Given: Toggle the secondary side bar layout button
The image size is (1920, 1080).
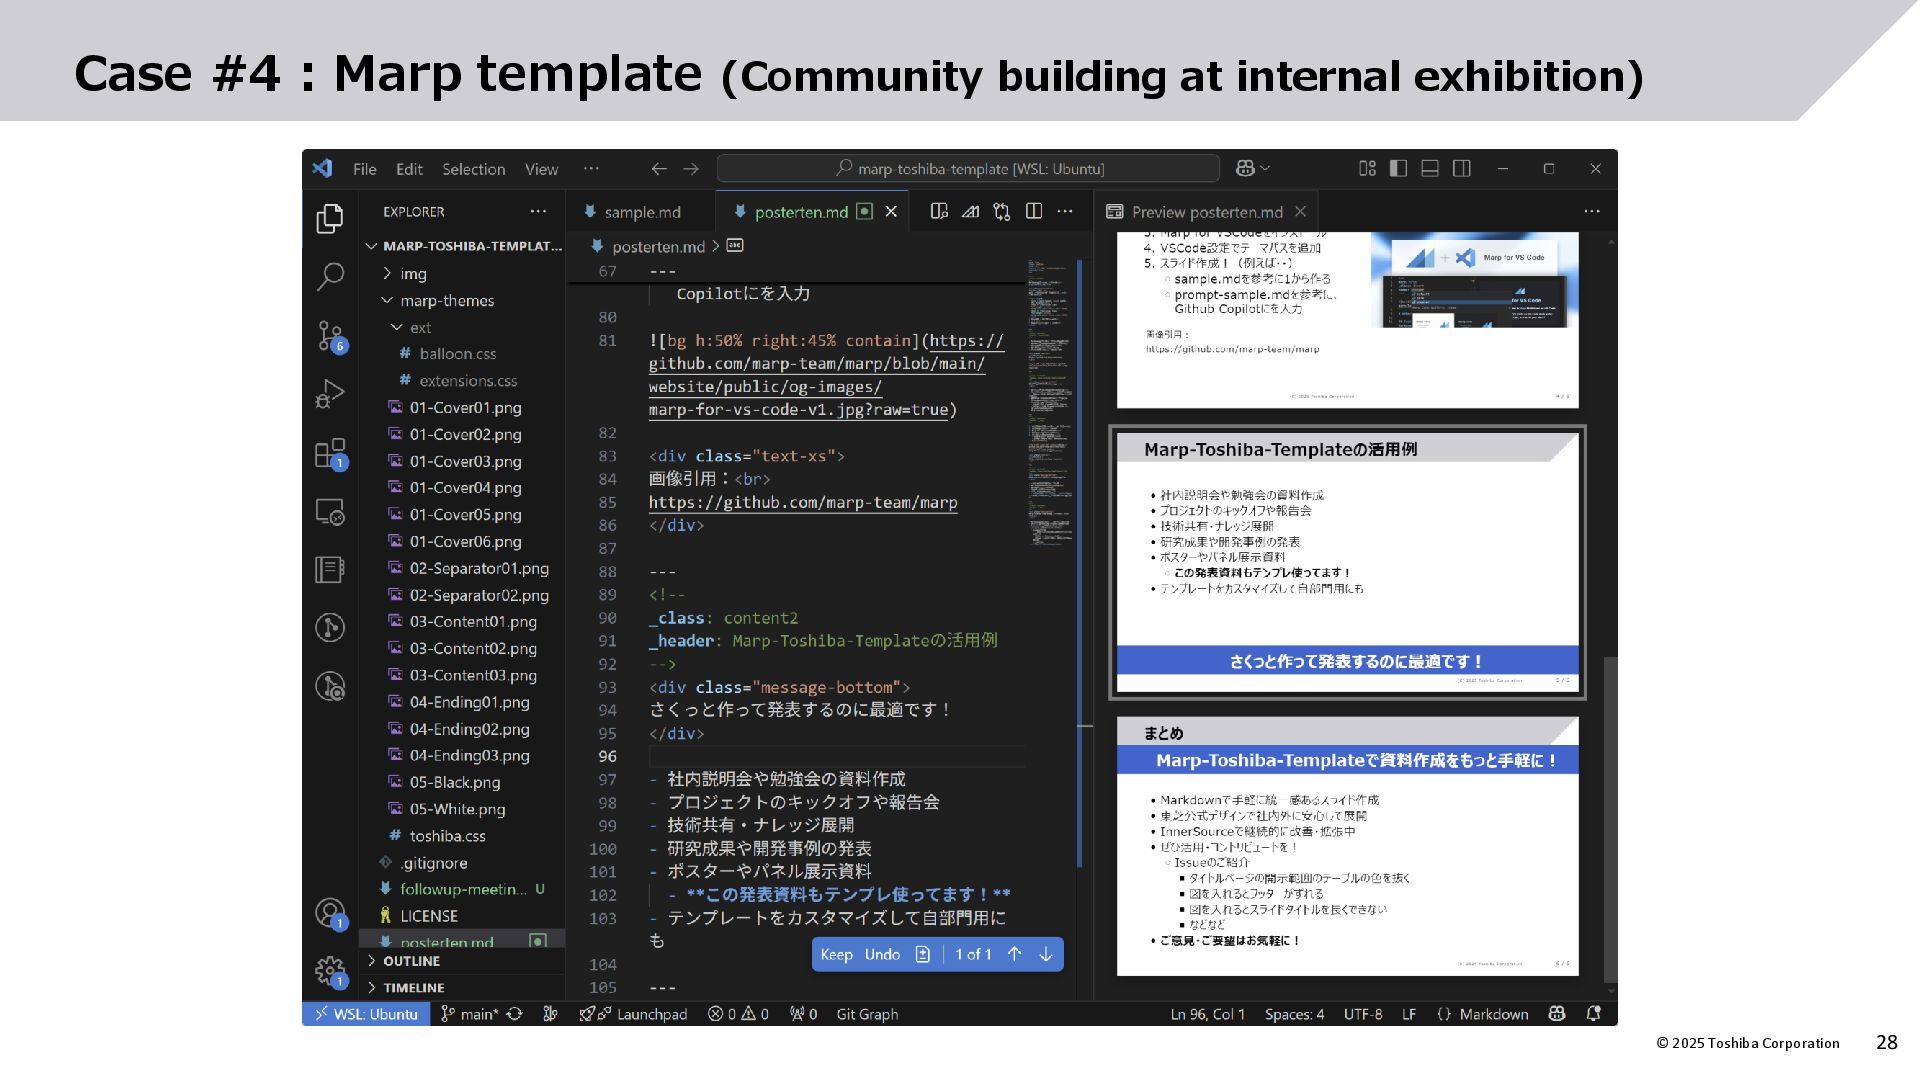Looking at the screenshot, I should click(1461, 169).
